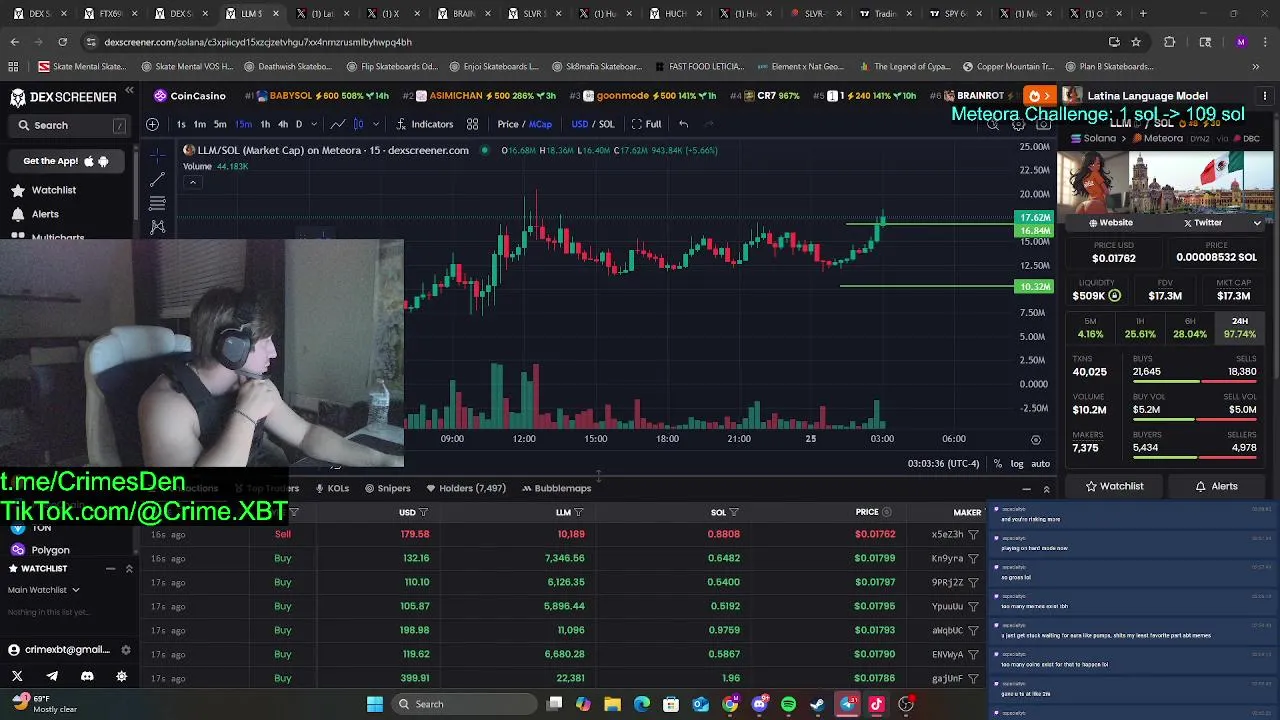Viewport: 1280px width, 720px height.
Task: Open Indicators menu
Action: pyautogui.click(x=425, y=124)
